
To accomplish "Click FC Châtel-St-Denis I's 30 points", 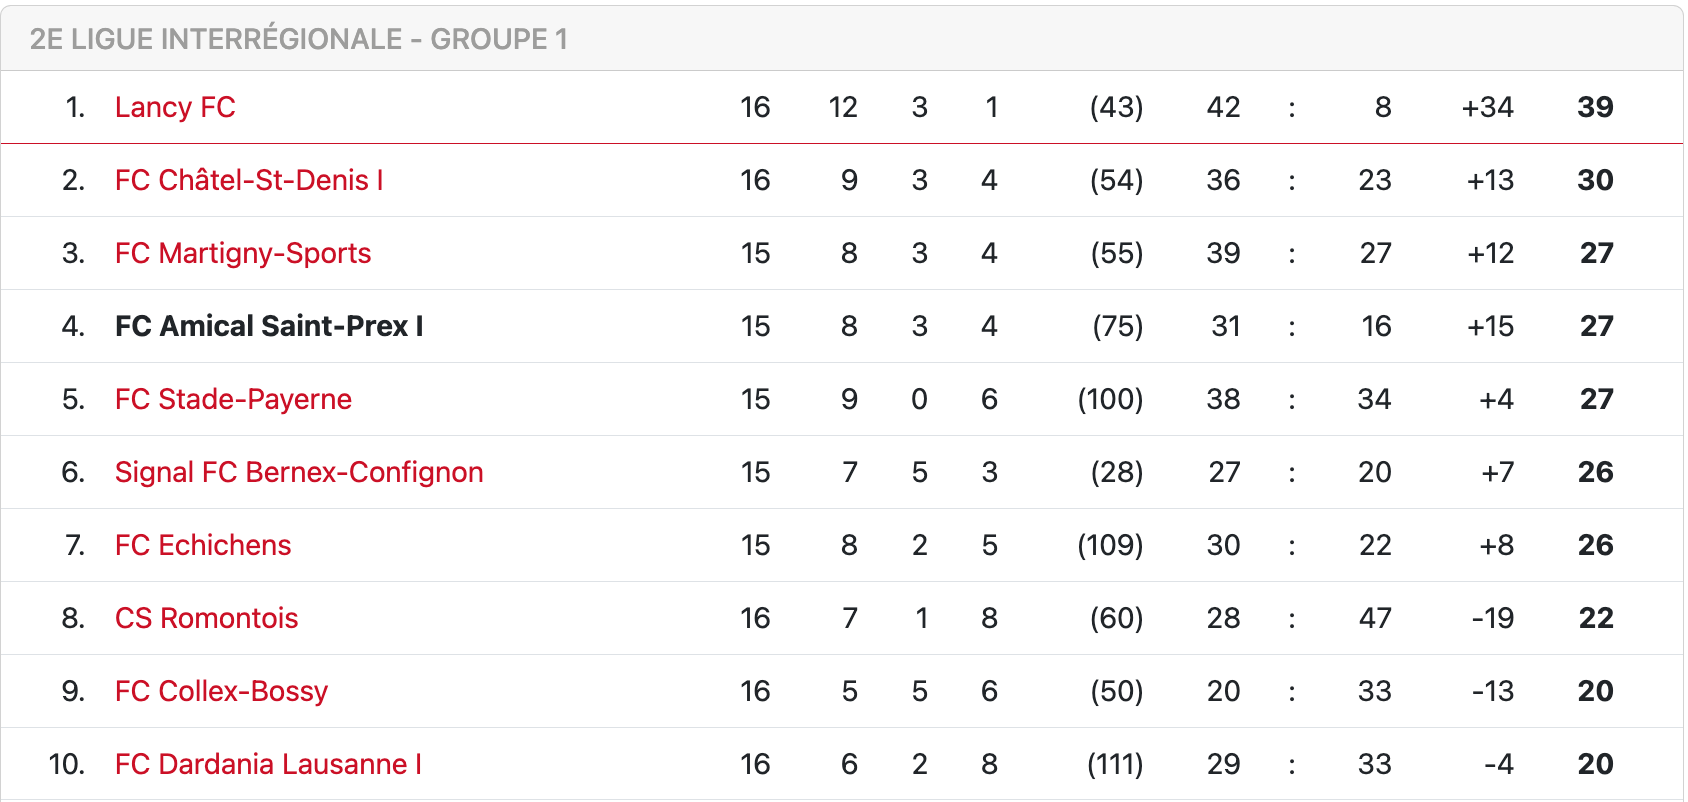I will [1595, 180].
